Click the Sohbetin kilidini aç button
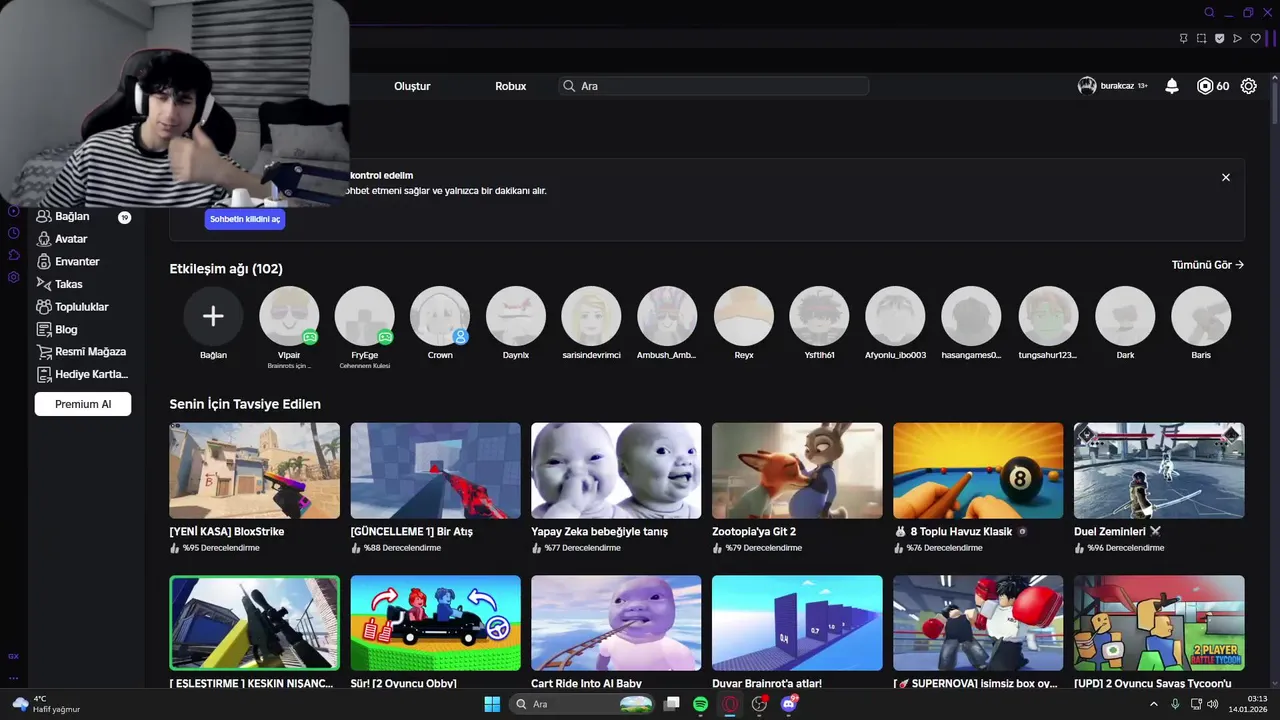Image resolution: width=1280 pixels, height=720 pixels. tap(245, 219)
